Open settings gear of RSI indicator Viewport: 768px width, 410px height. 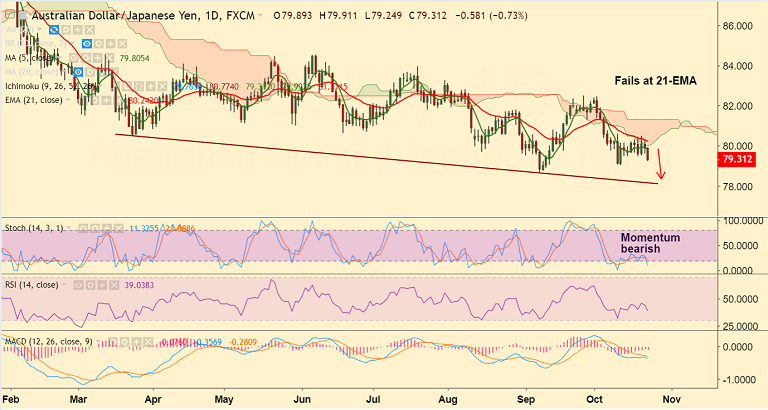[x=92, y=284]
